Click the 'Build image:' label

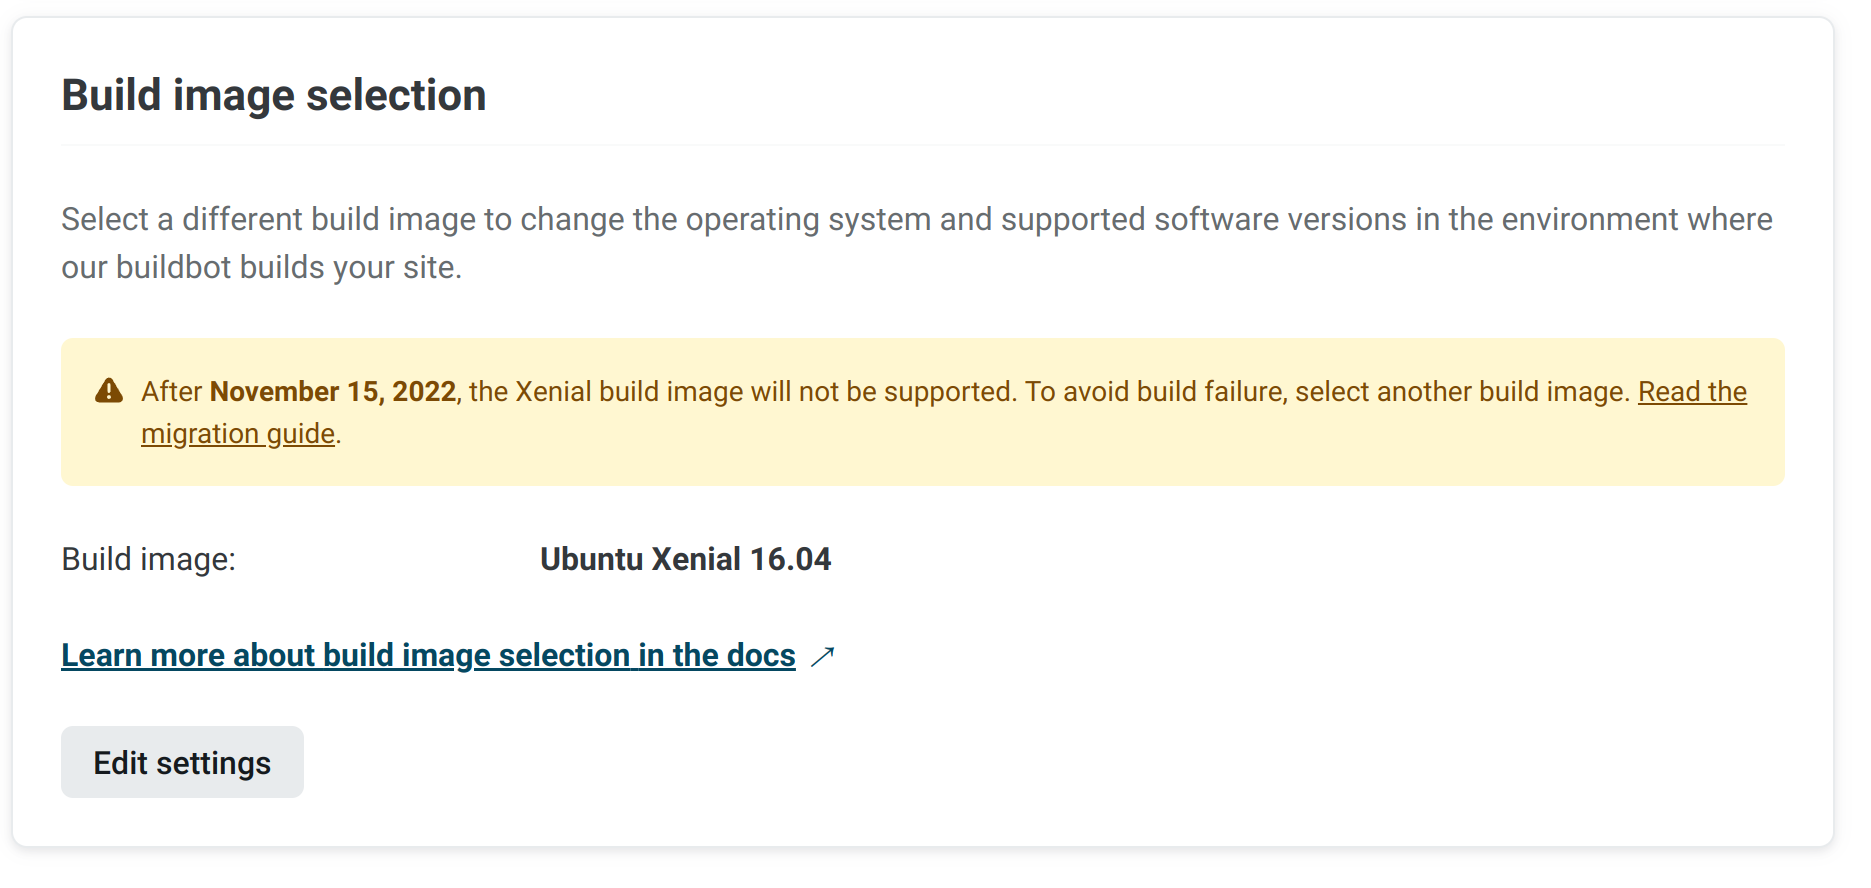[x=147, y=559]
